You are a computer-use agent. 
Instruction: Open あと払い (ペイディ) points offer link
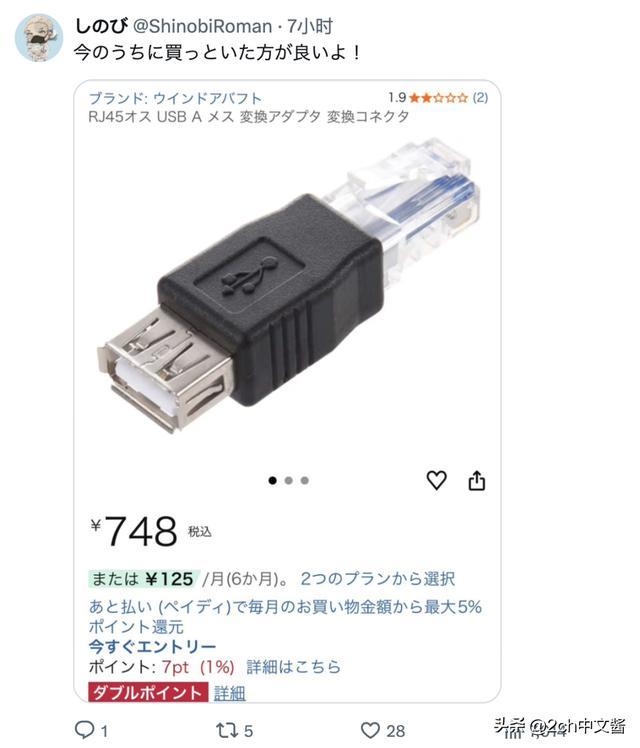285,616
